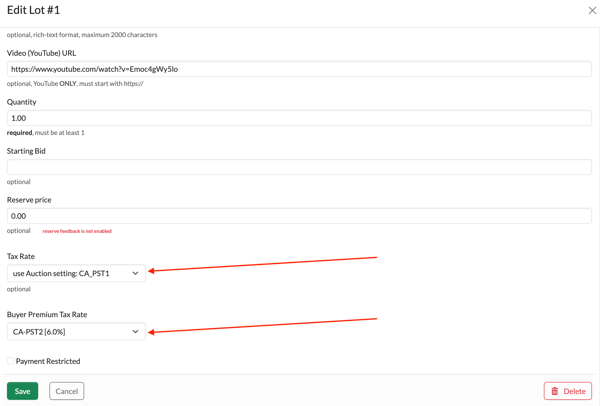Screen dimensions: 600x406
Task: Cancel editing the lot
Action: pos(67,391)
